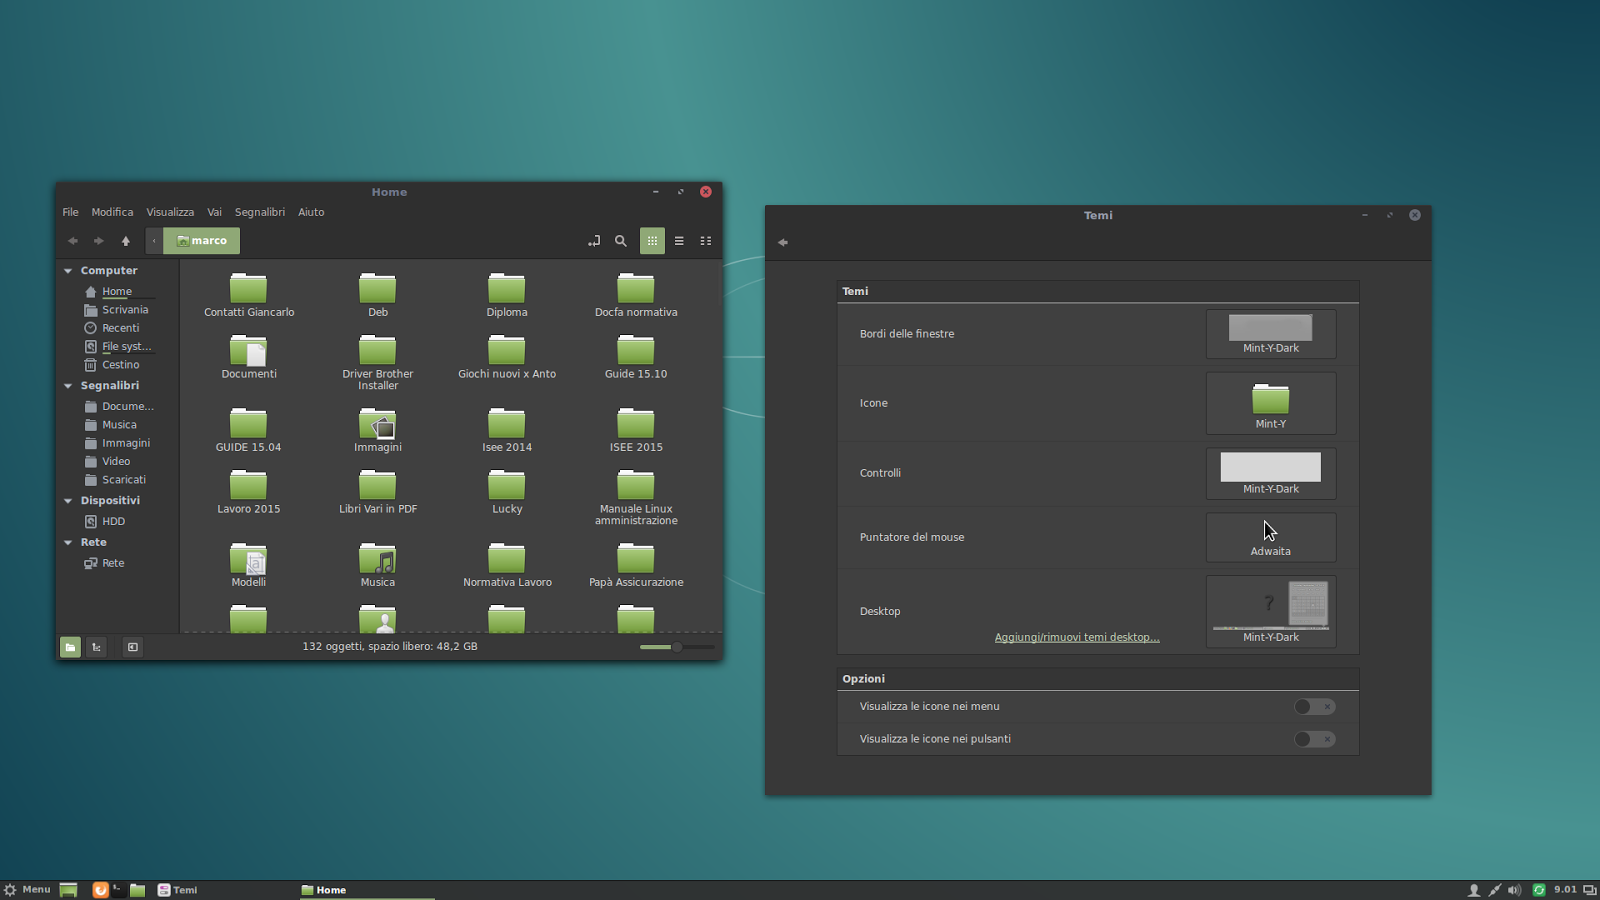
Task: Hide the sidebar using status bar icon
Action: pyautogui.click(x=132, y=647)
